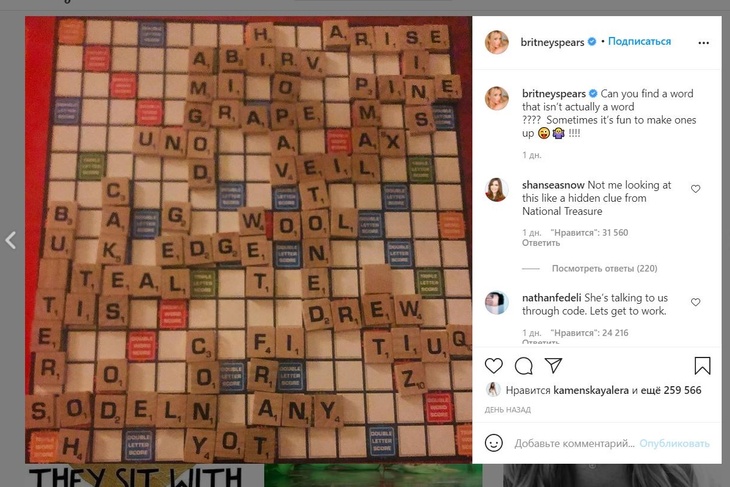Expand replies 'Посмотреть ответы (220)'

(604, 268)
